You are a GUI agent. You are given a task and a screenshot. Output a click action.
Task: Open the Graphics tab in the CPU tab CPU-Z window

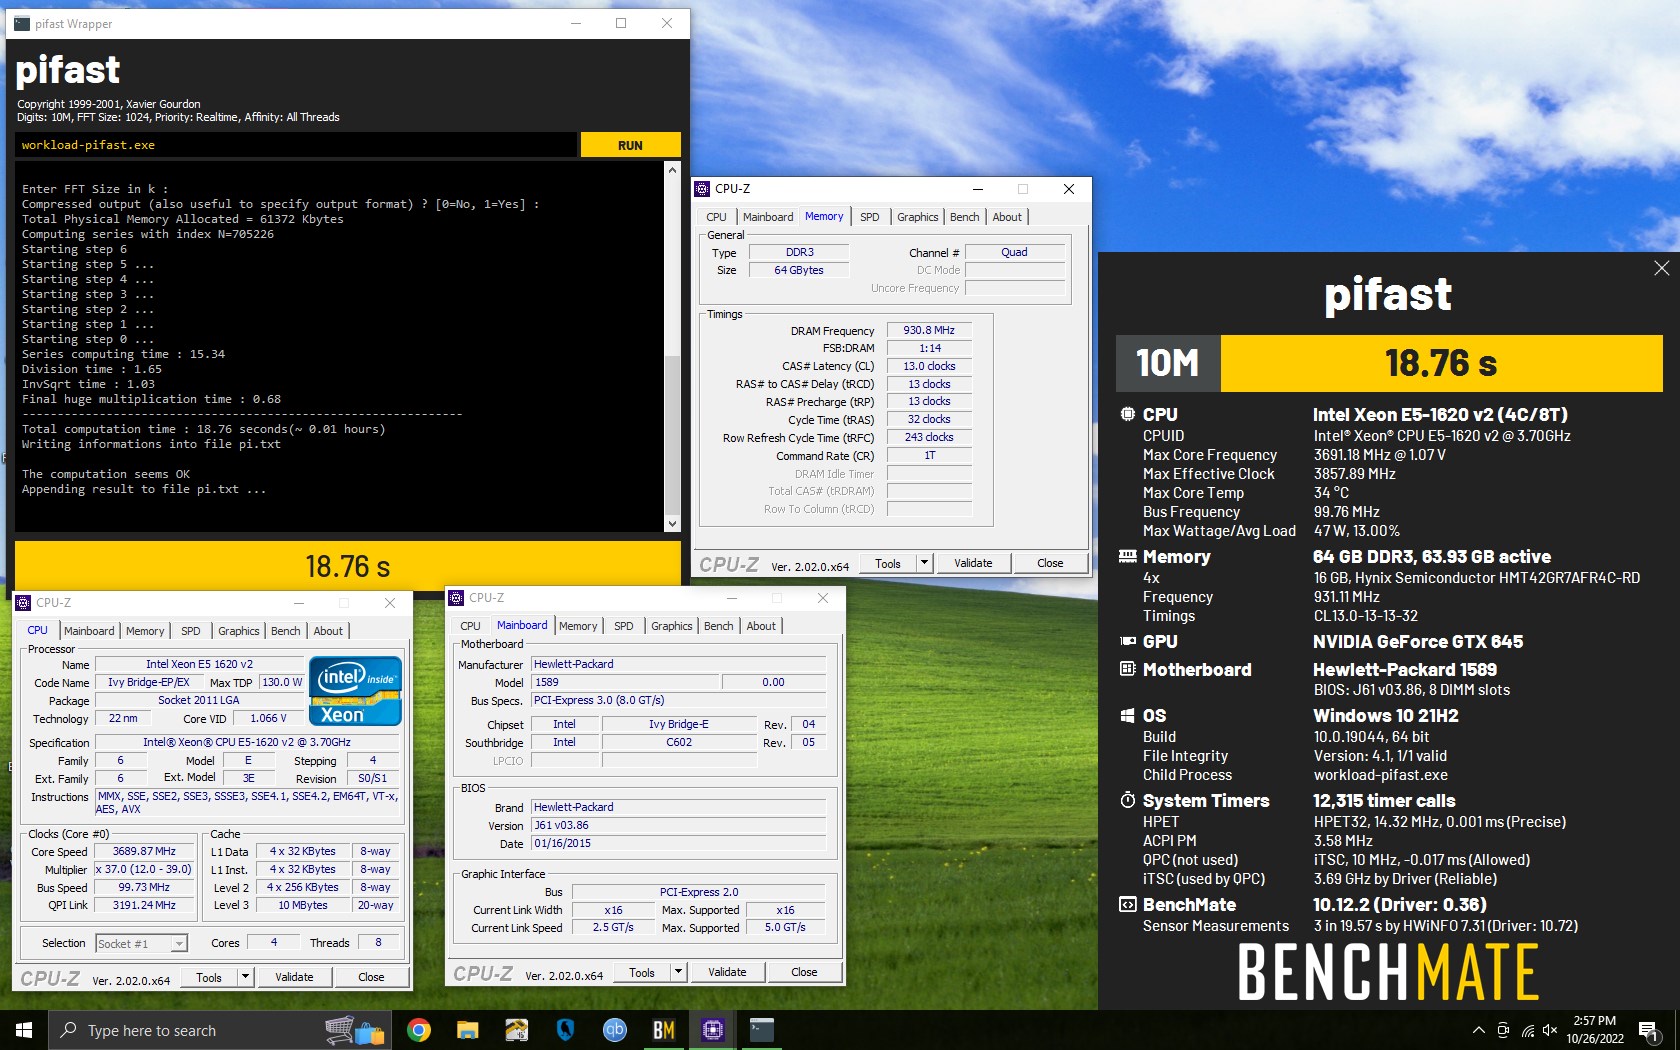pyautogui.click(x=238, y=631)
